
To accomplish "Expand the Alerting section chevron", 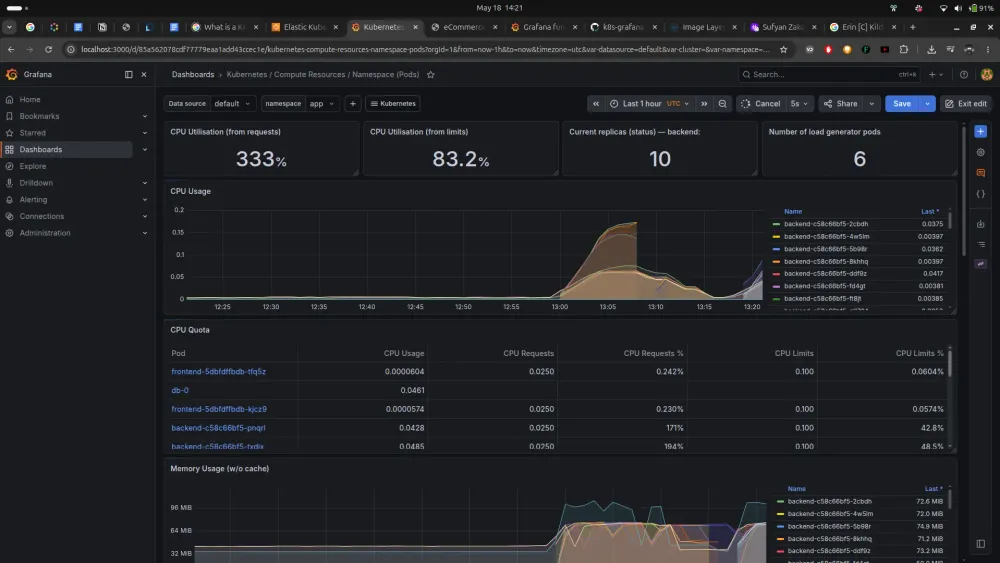I will point(145,200).
